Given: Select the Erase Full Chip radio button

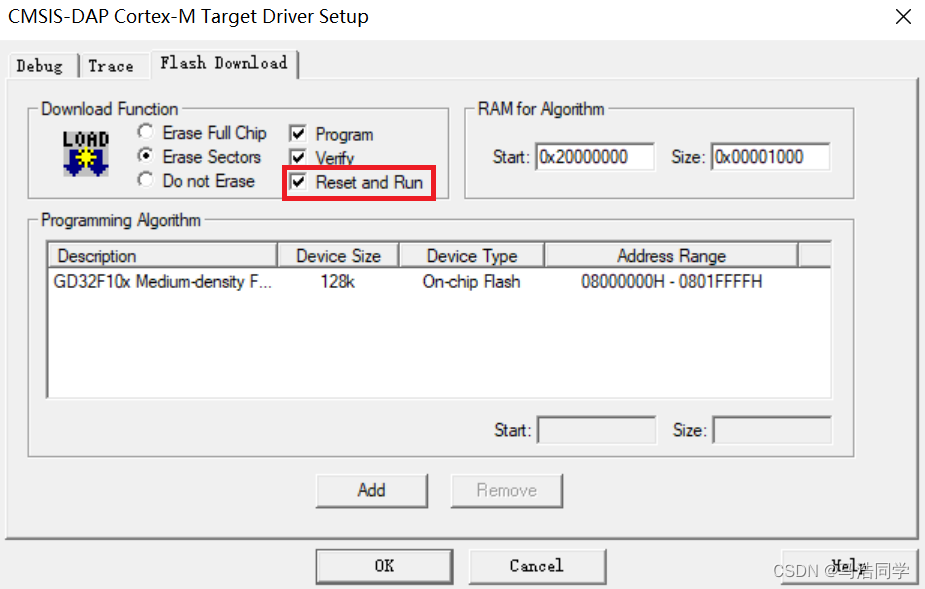Looking at the screenshot, I should pyautogui.click(x=145, y=131).
